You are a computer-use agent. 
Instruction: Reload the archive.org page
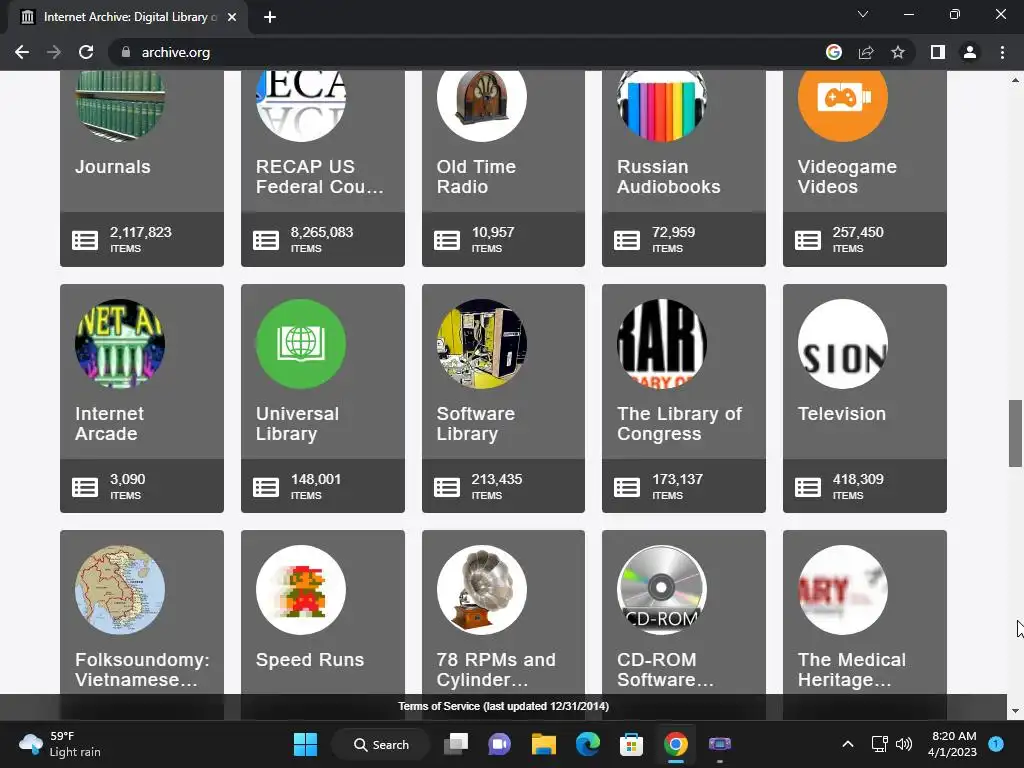(x=86, y=52)
